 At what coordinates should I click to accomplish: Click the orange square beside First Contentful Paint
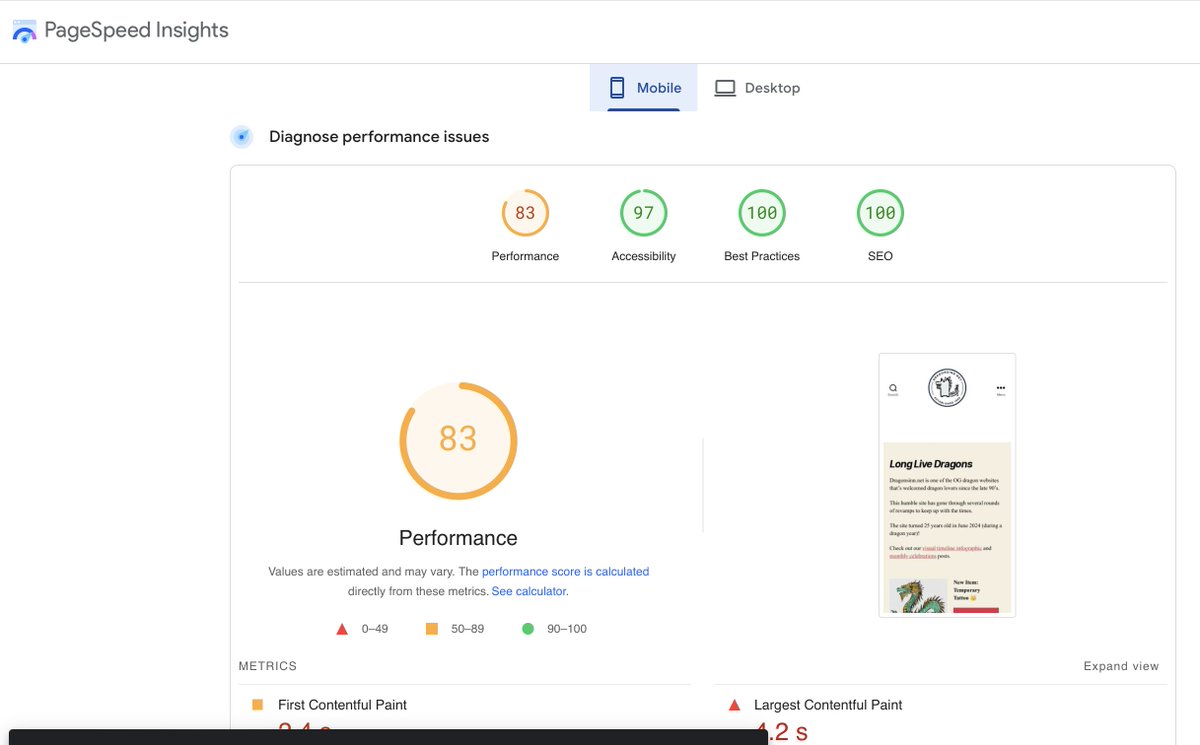coord(258,704)
